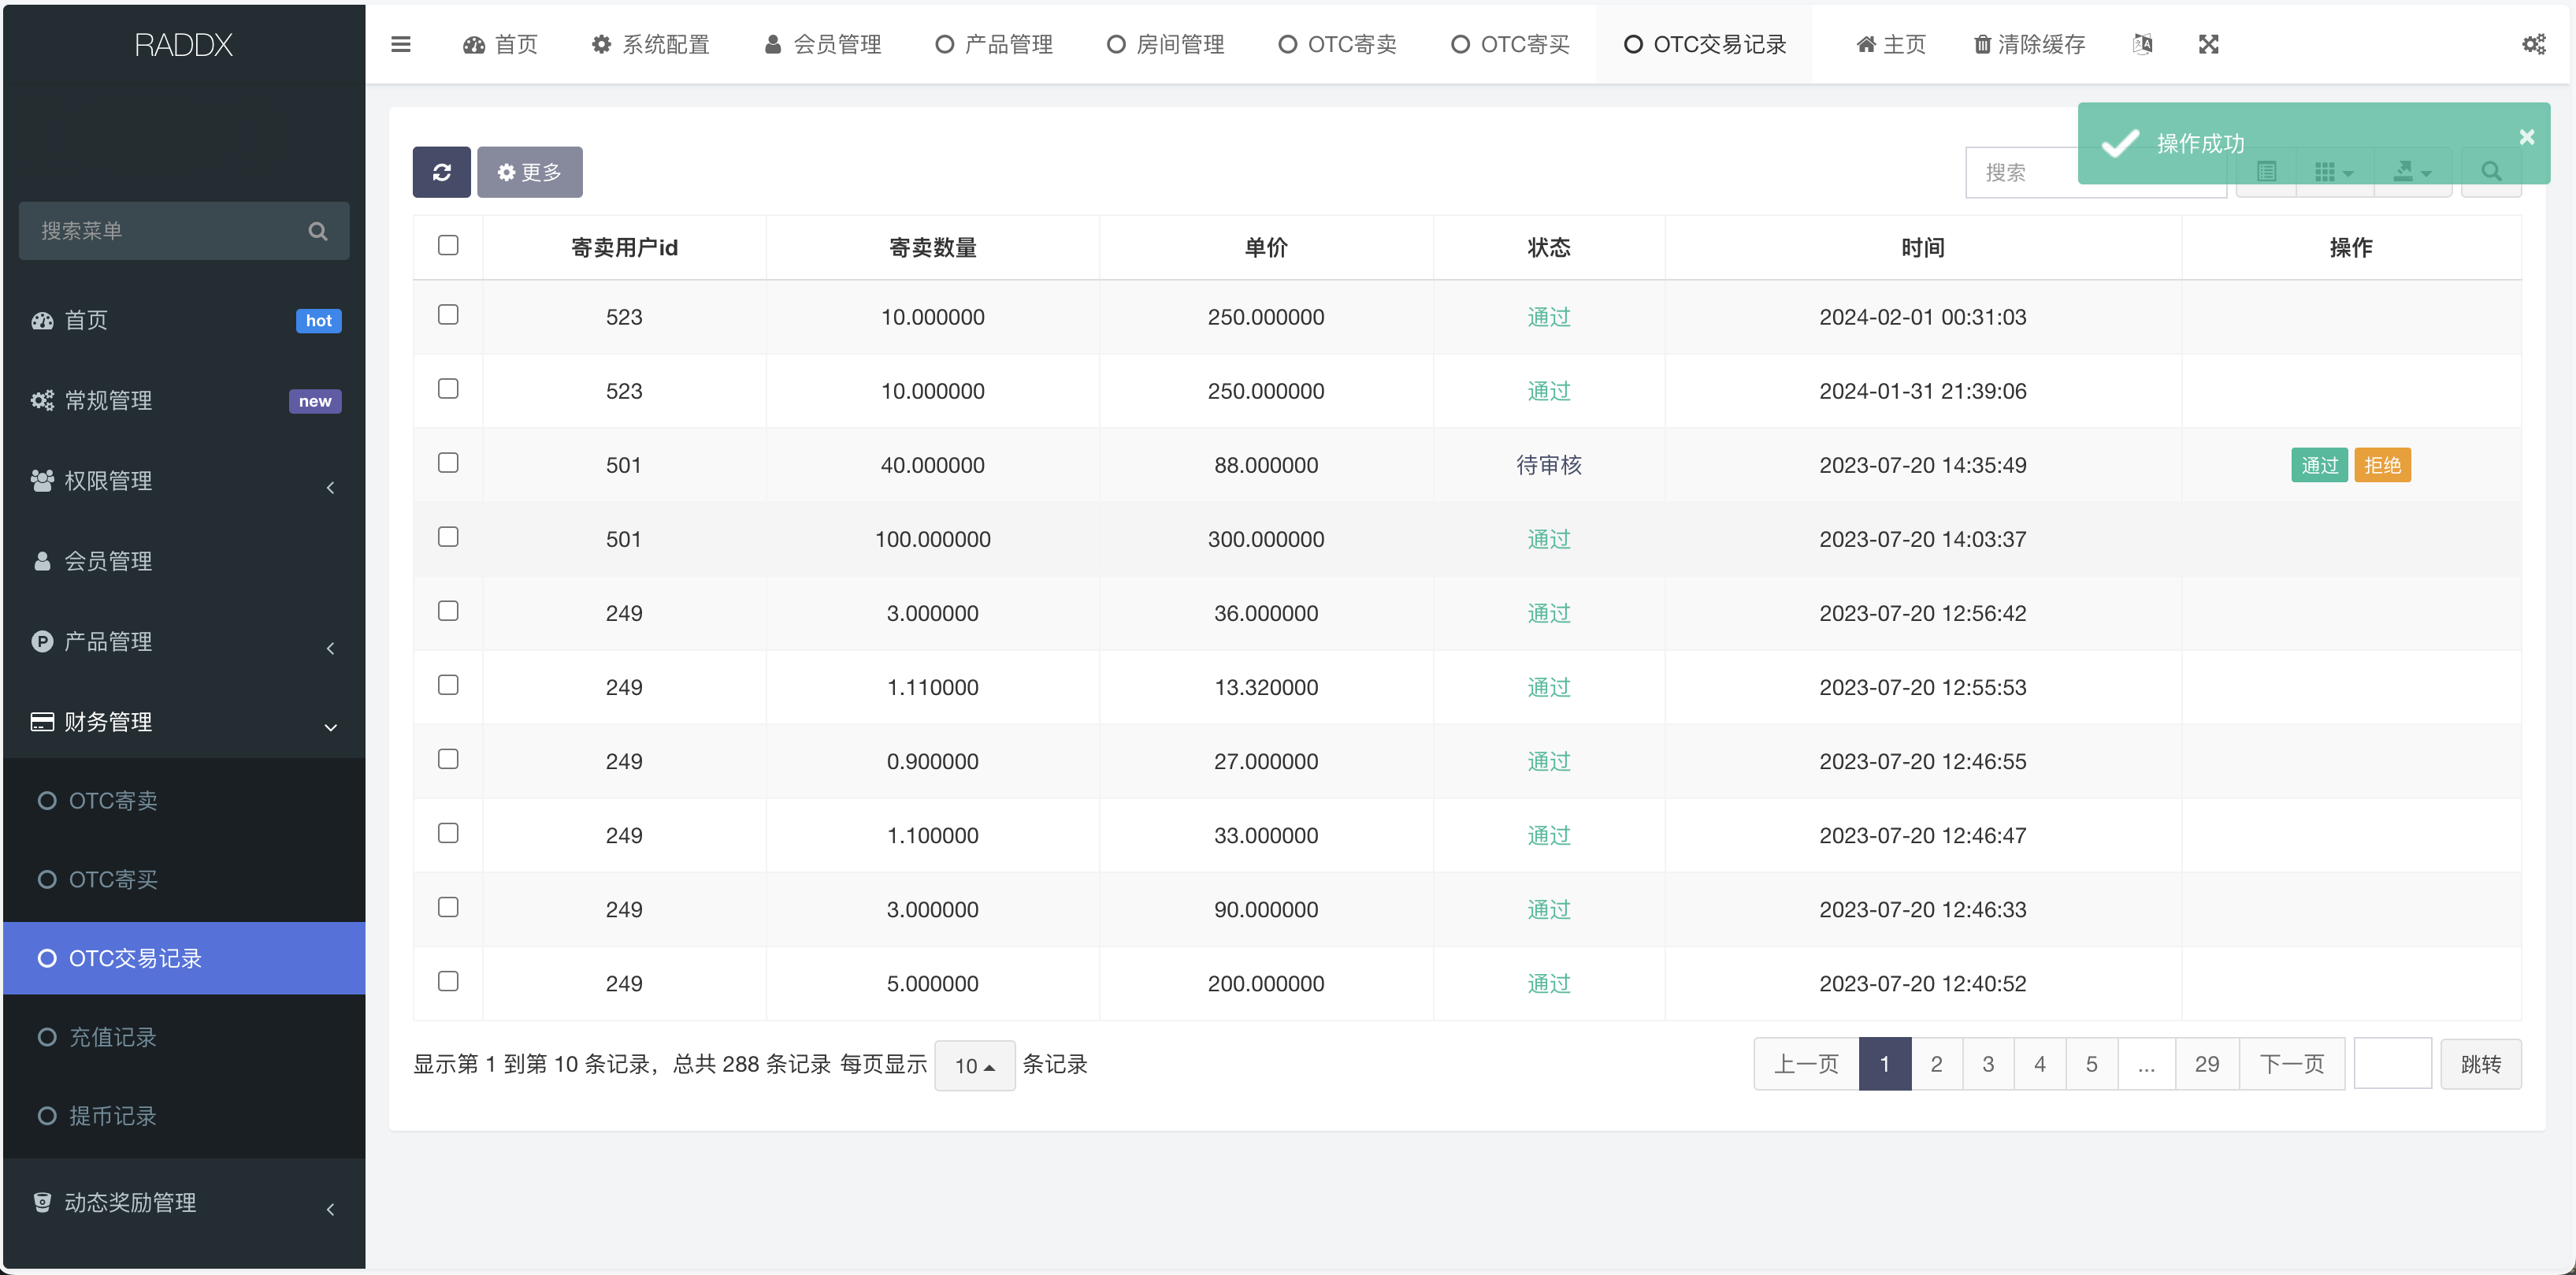The image size is (2576, 1275).
Task: Enter fullscreen using the expand icon
Action: click(x=2208, y=44)
